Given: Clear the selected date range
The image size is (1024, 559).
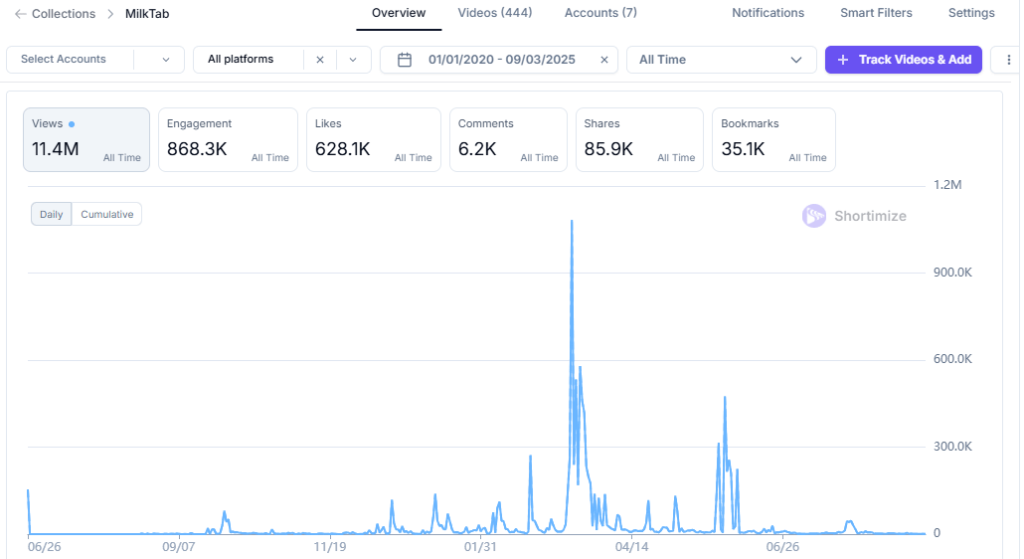Looking at the screenshot, I should pyautogui.click(x=604, y=60).
